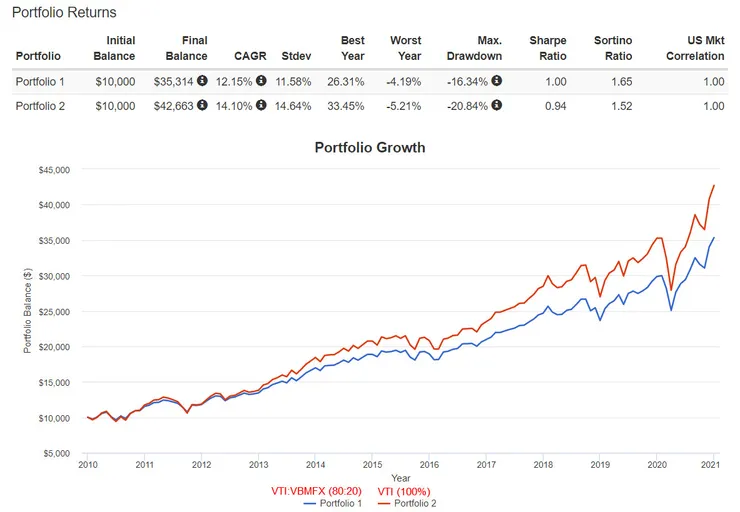Open info icon next to 12.15% CAGR

click(261, 81)
